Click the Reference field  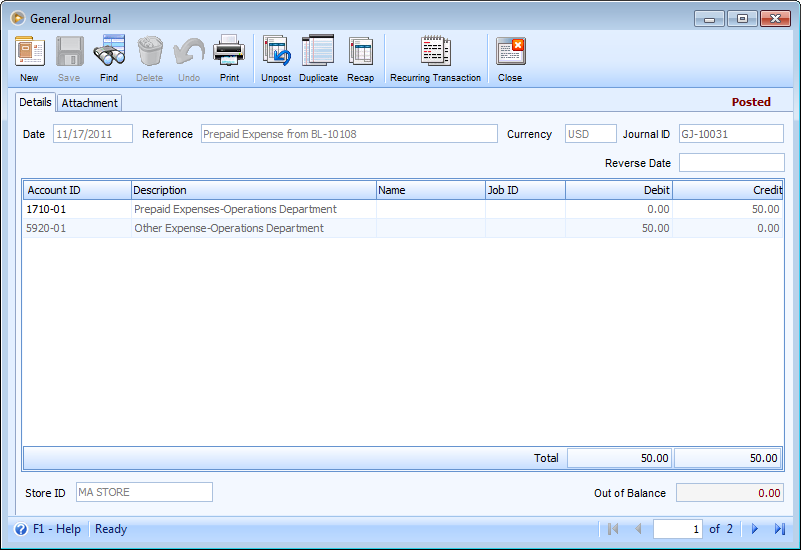pos(349,134)
